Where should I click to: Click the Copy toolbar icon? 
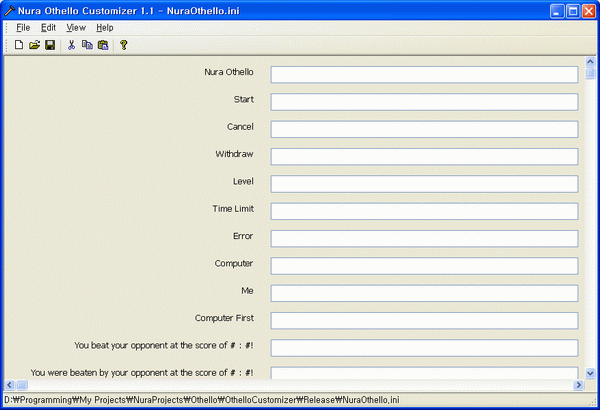pos(87,45)
